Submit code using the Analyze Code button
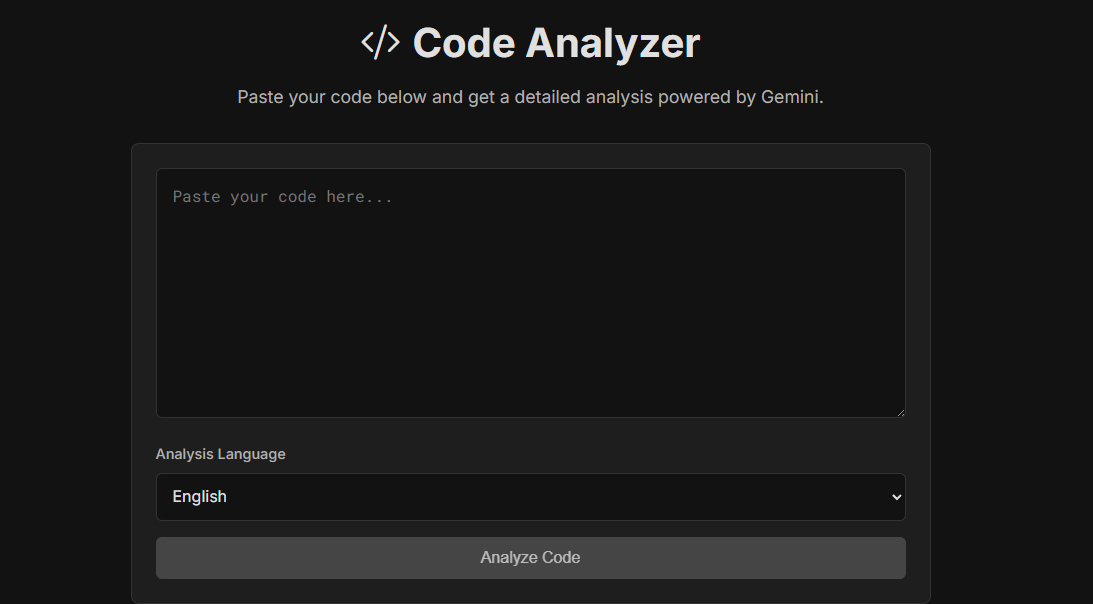This screenshot has width=1093, height=604. [x=530, y=558]
